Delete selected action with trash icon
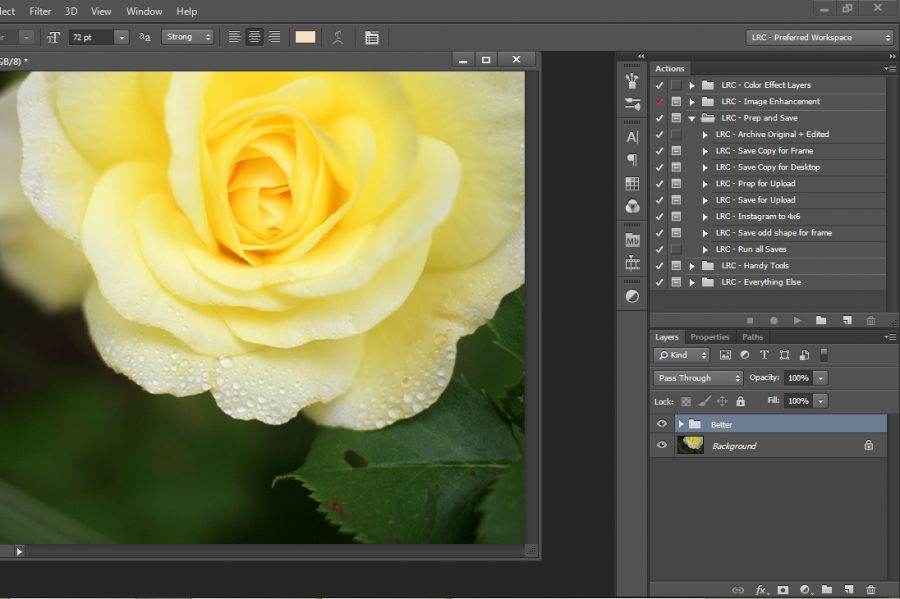Screen dimensions: 900x599 pos(871,320)
